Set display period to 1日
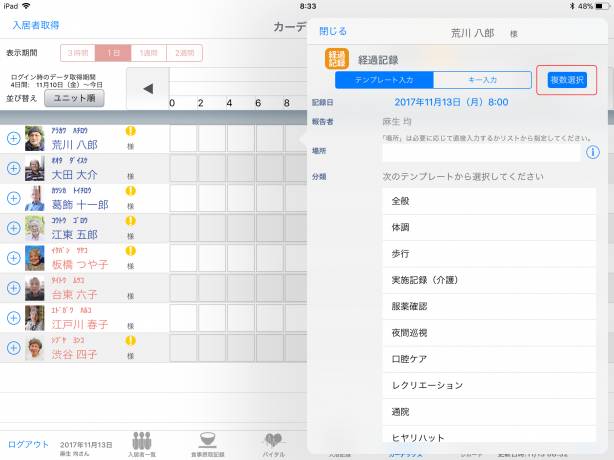 tap(113, 53)
